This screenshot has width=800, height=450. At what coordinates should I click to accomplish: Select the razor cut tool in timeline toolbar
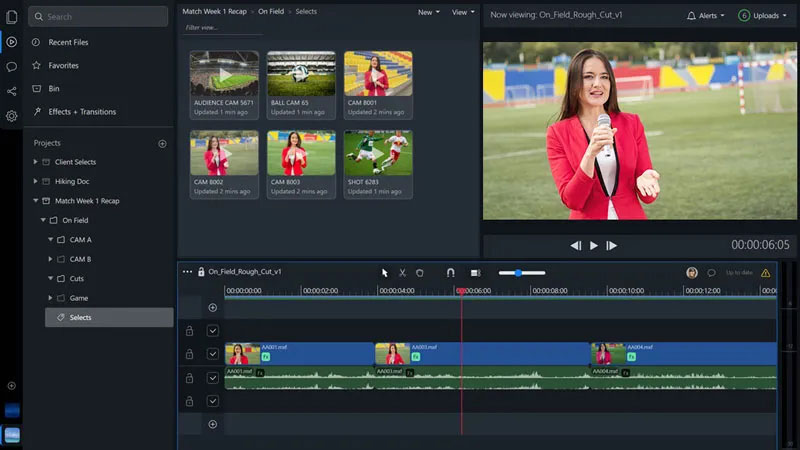[402, 272]
